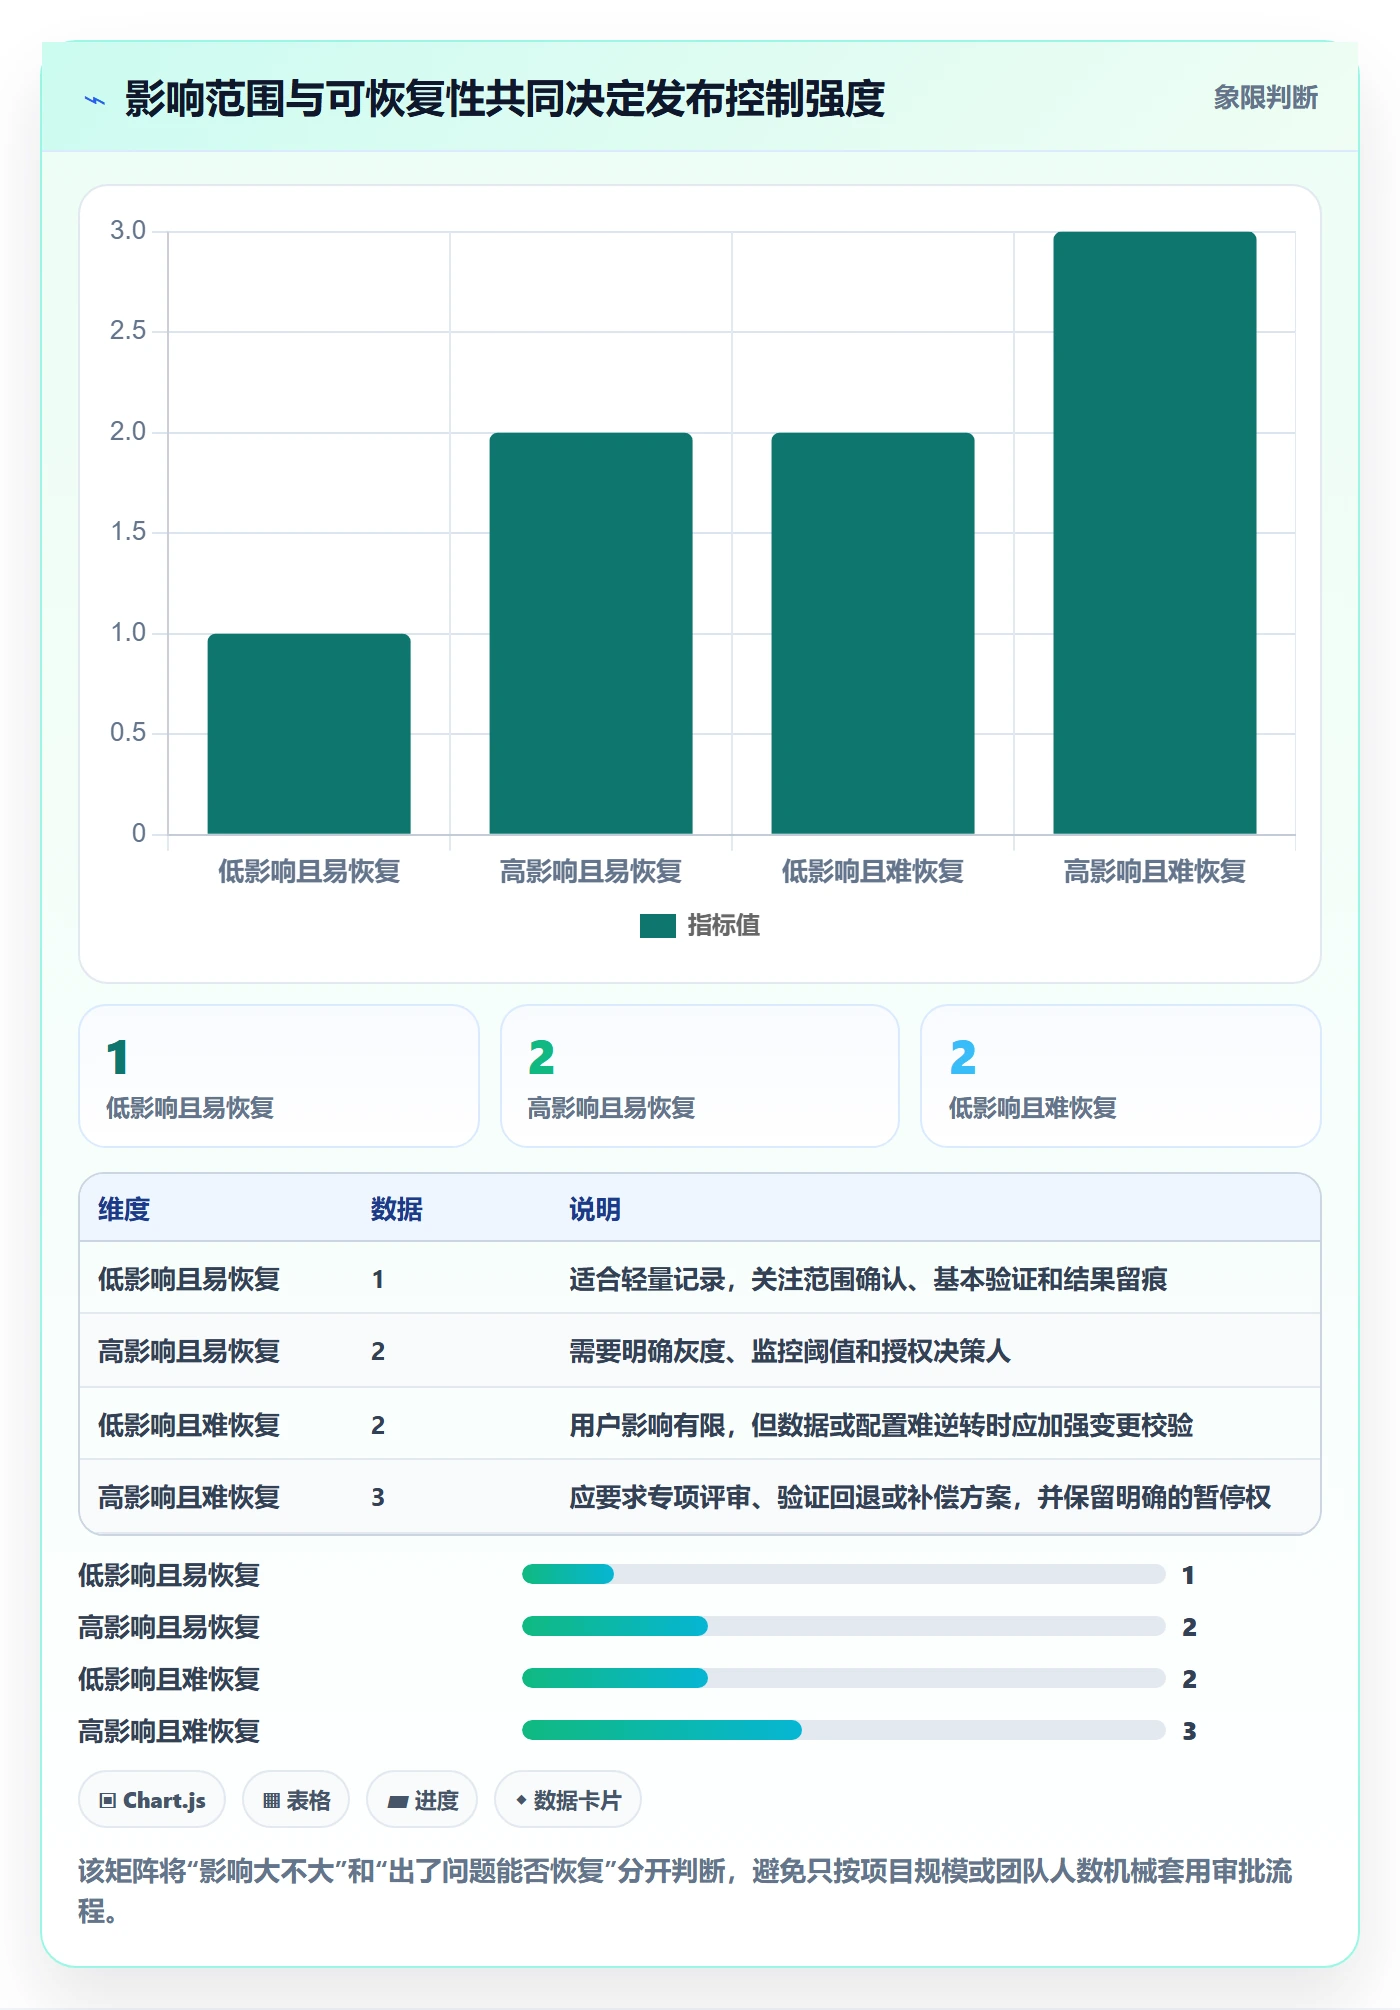1400x2010 pixels.
Task: Click the 1.5 y-axis tick value
Action: pyautogui.click(x=128, y=532)
